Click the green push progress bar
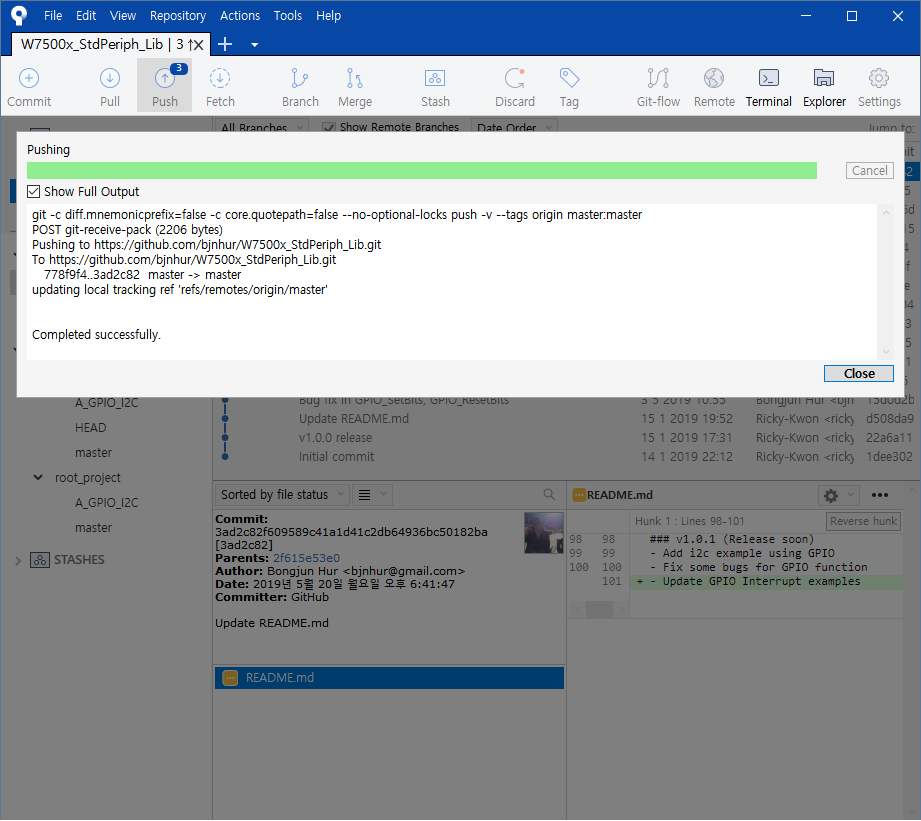Screen dimensions: 921x821 422,170
